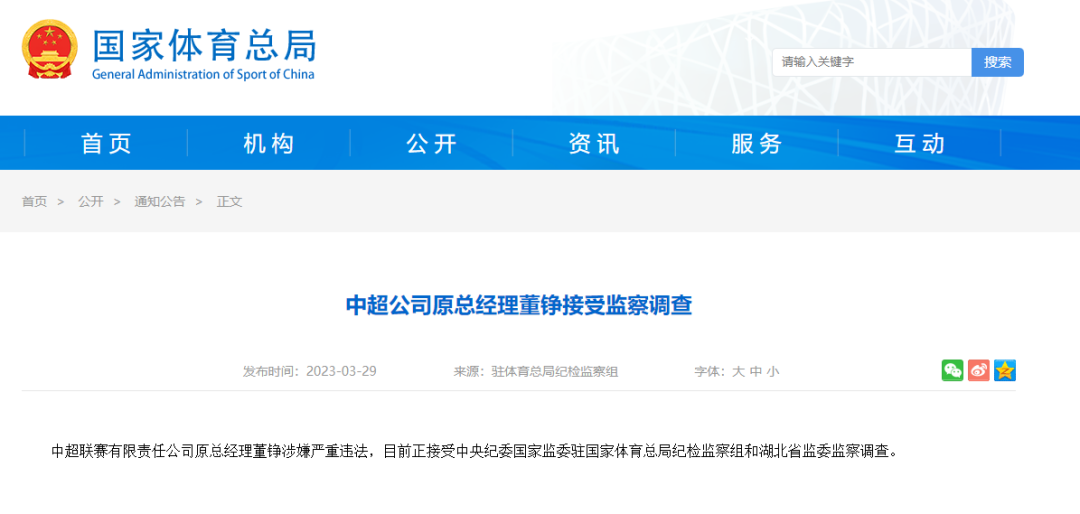Focus the 请输入关键字 search field
The image size is (1080, 514).
click(x=871, y=62)
